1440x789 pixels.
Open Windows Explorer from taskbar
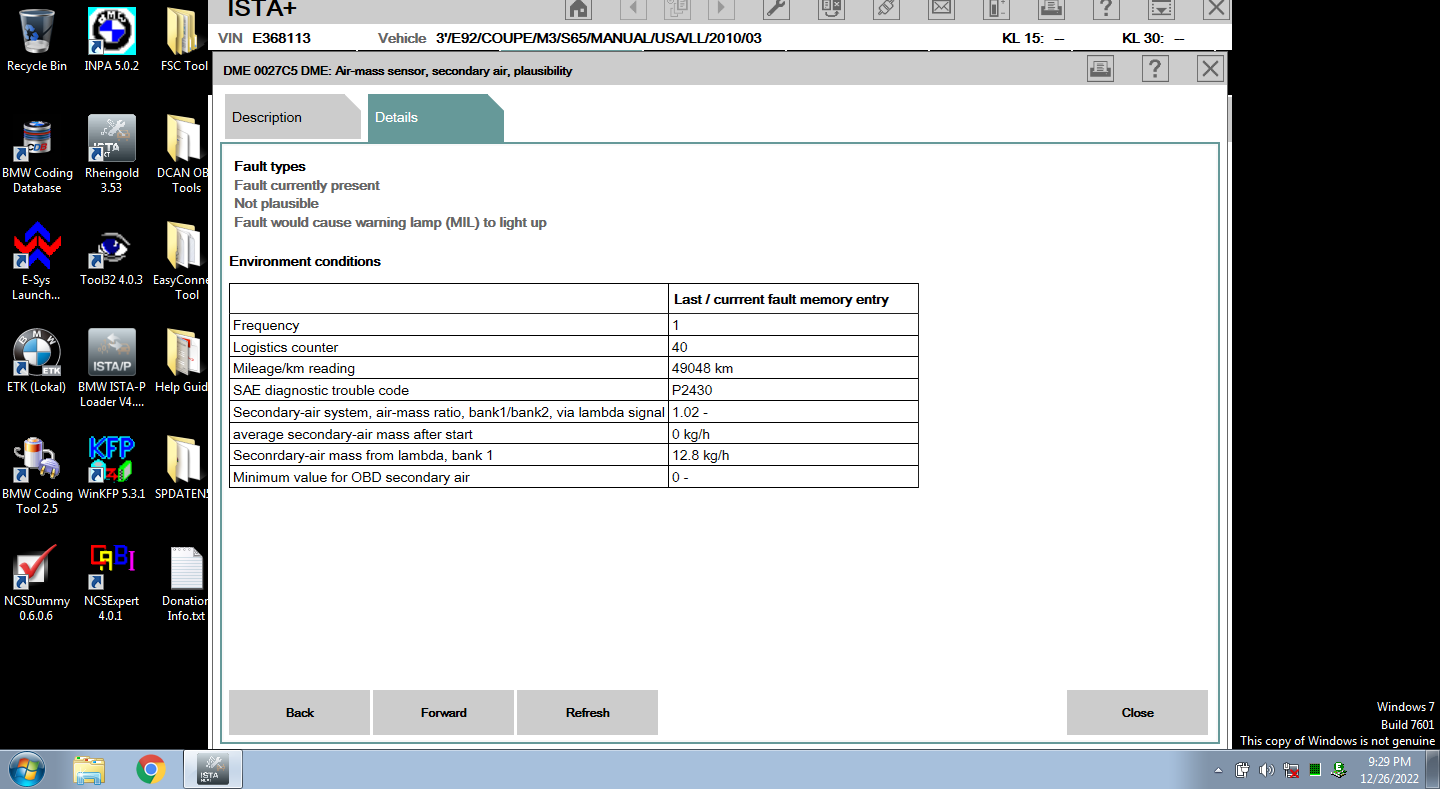[90, 768]
